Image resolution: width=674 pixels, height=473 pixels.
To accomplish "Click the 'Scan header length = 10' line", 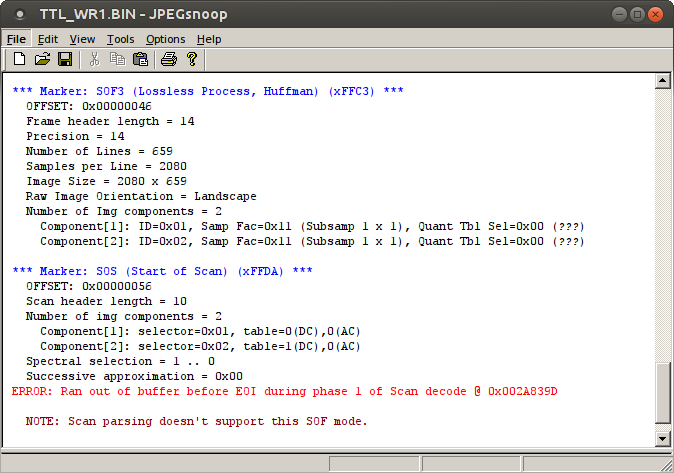I will tap(107, 301).
